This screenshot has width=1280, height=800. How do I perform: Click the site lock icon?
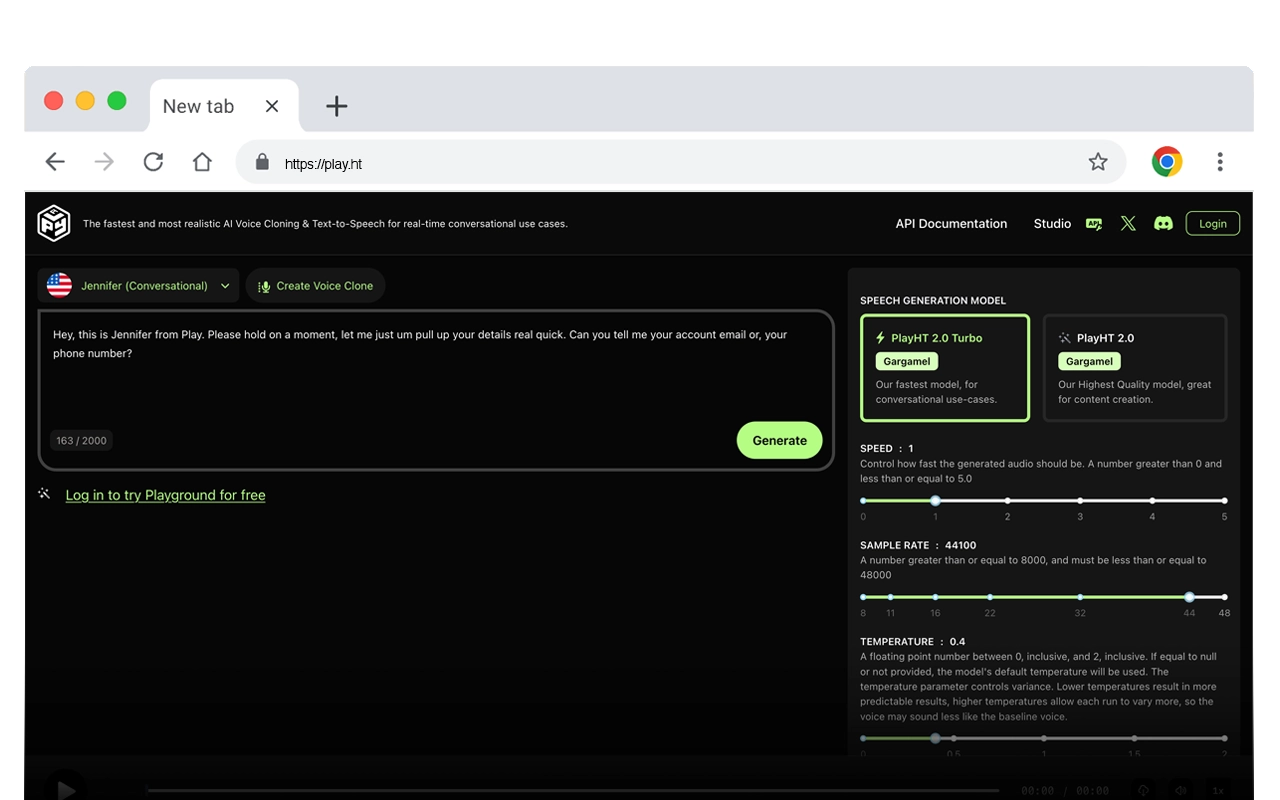click(262, 162)
